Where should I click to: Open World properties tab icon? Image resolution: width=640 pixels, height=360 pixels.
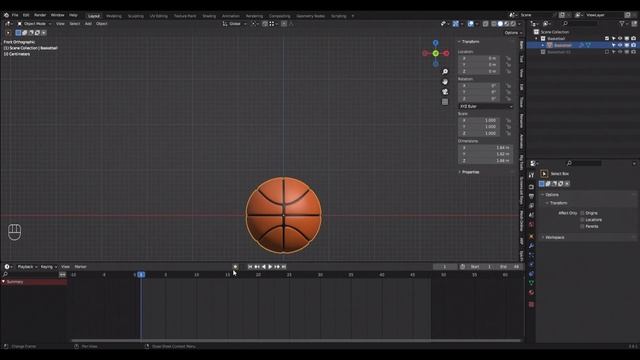(531, 224)
